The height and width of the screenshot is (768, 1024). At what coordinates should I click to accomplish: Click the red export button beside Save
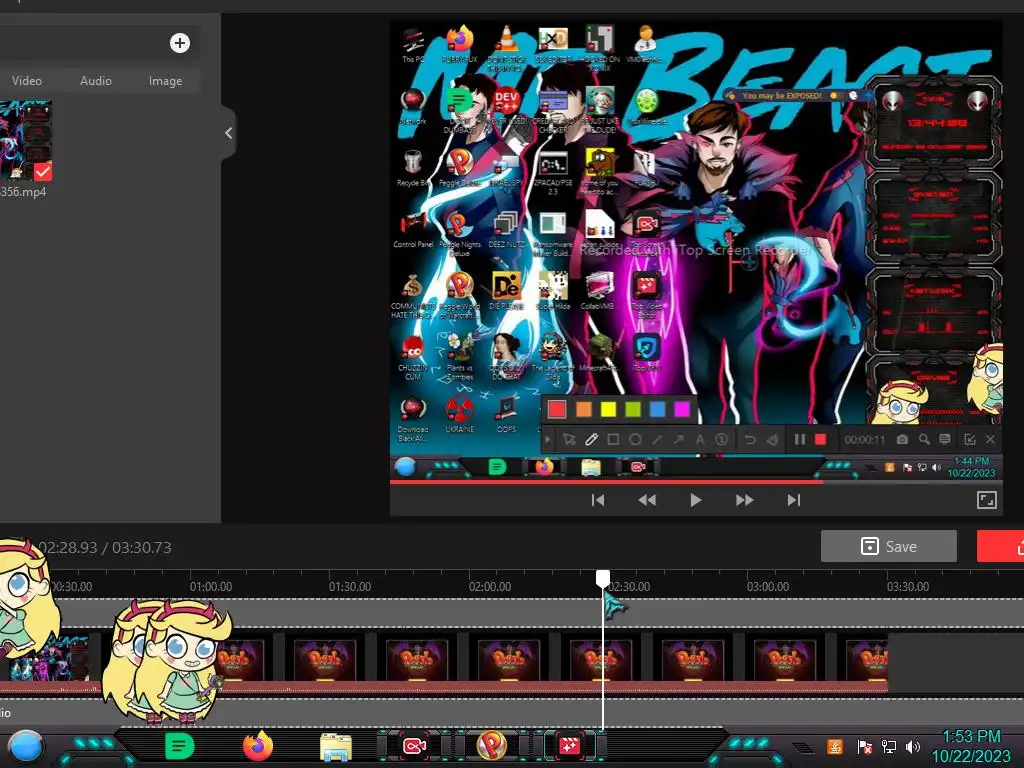tap(1000, 546)
